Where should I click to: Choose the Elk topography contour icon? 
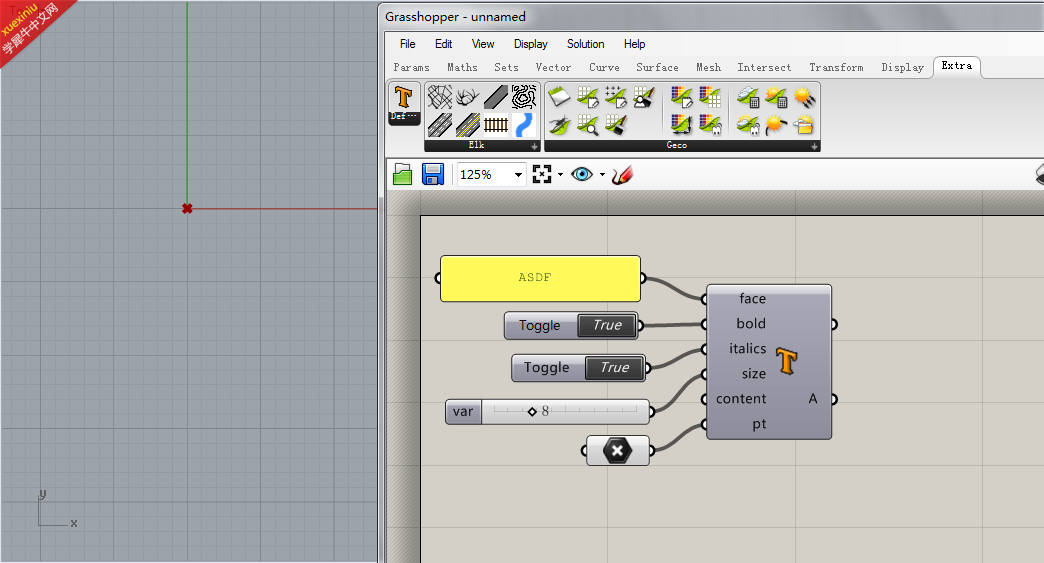pyautogui.click(x=524, y=97)
